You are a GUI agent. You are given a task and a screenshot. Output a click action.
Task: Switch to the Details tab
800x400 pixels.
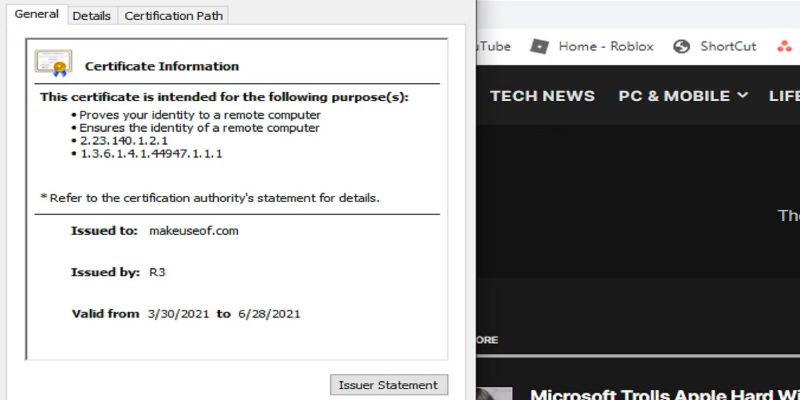click(x=92, y=16)
